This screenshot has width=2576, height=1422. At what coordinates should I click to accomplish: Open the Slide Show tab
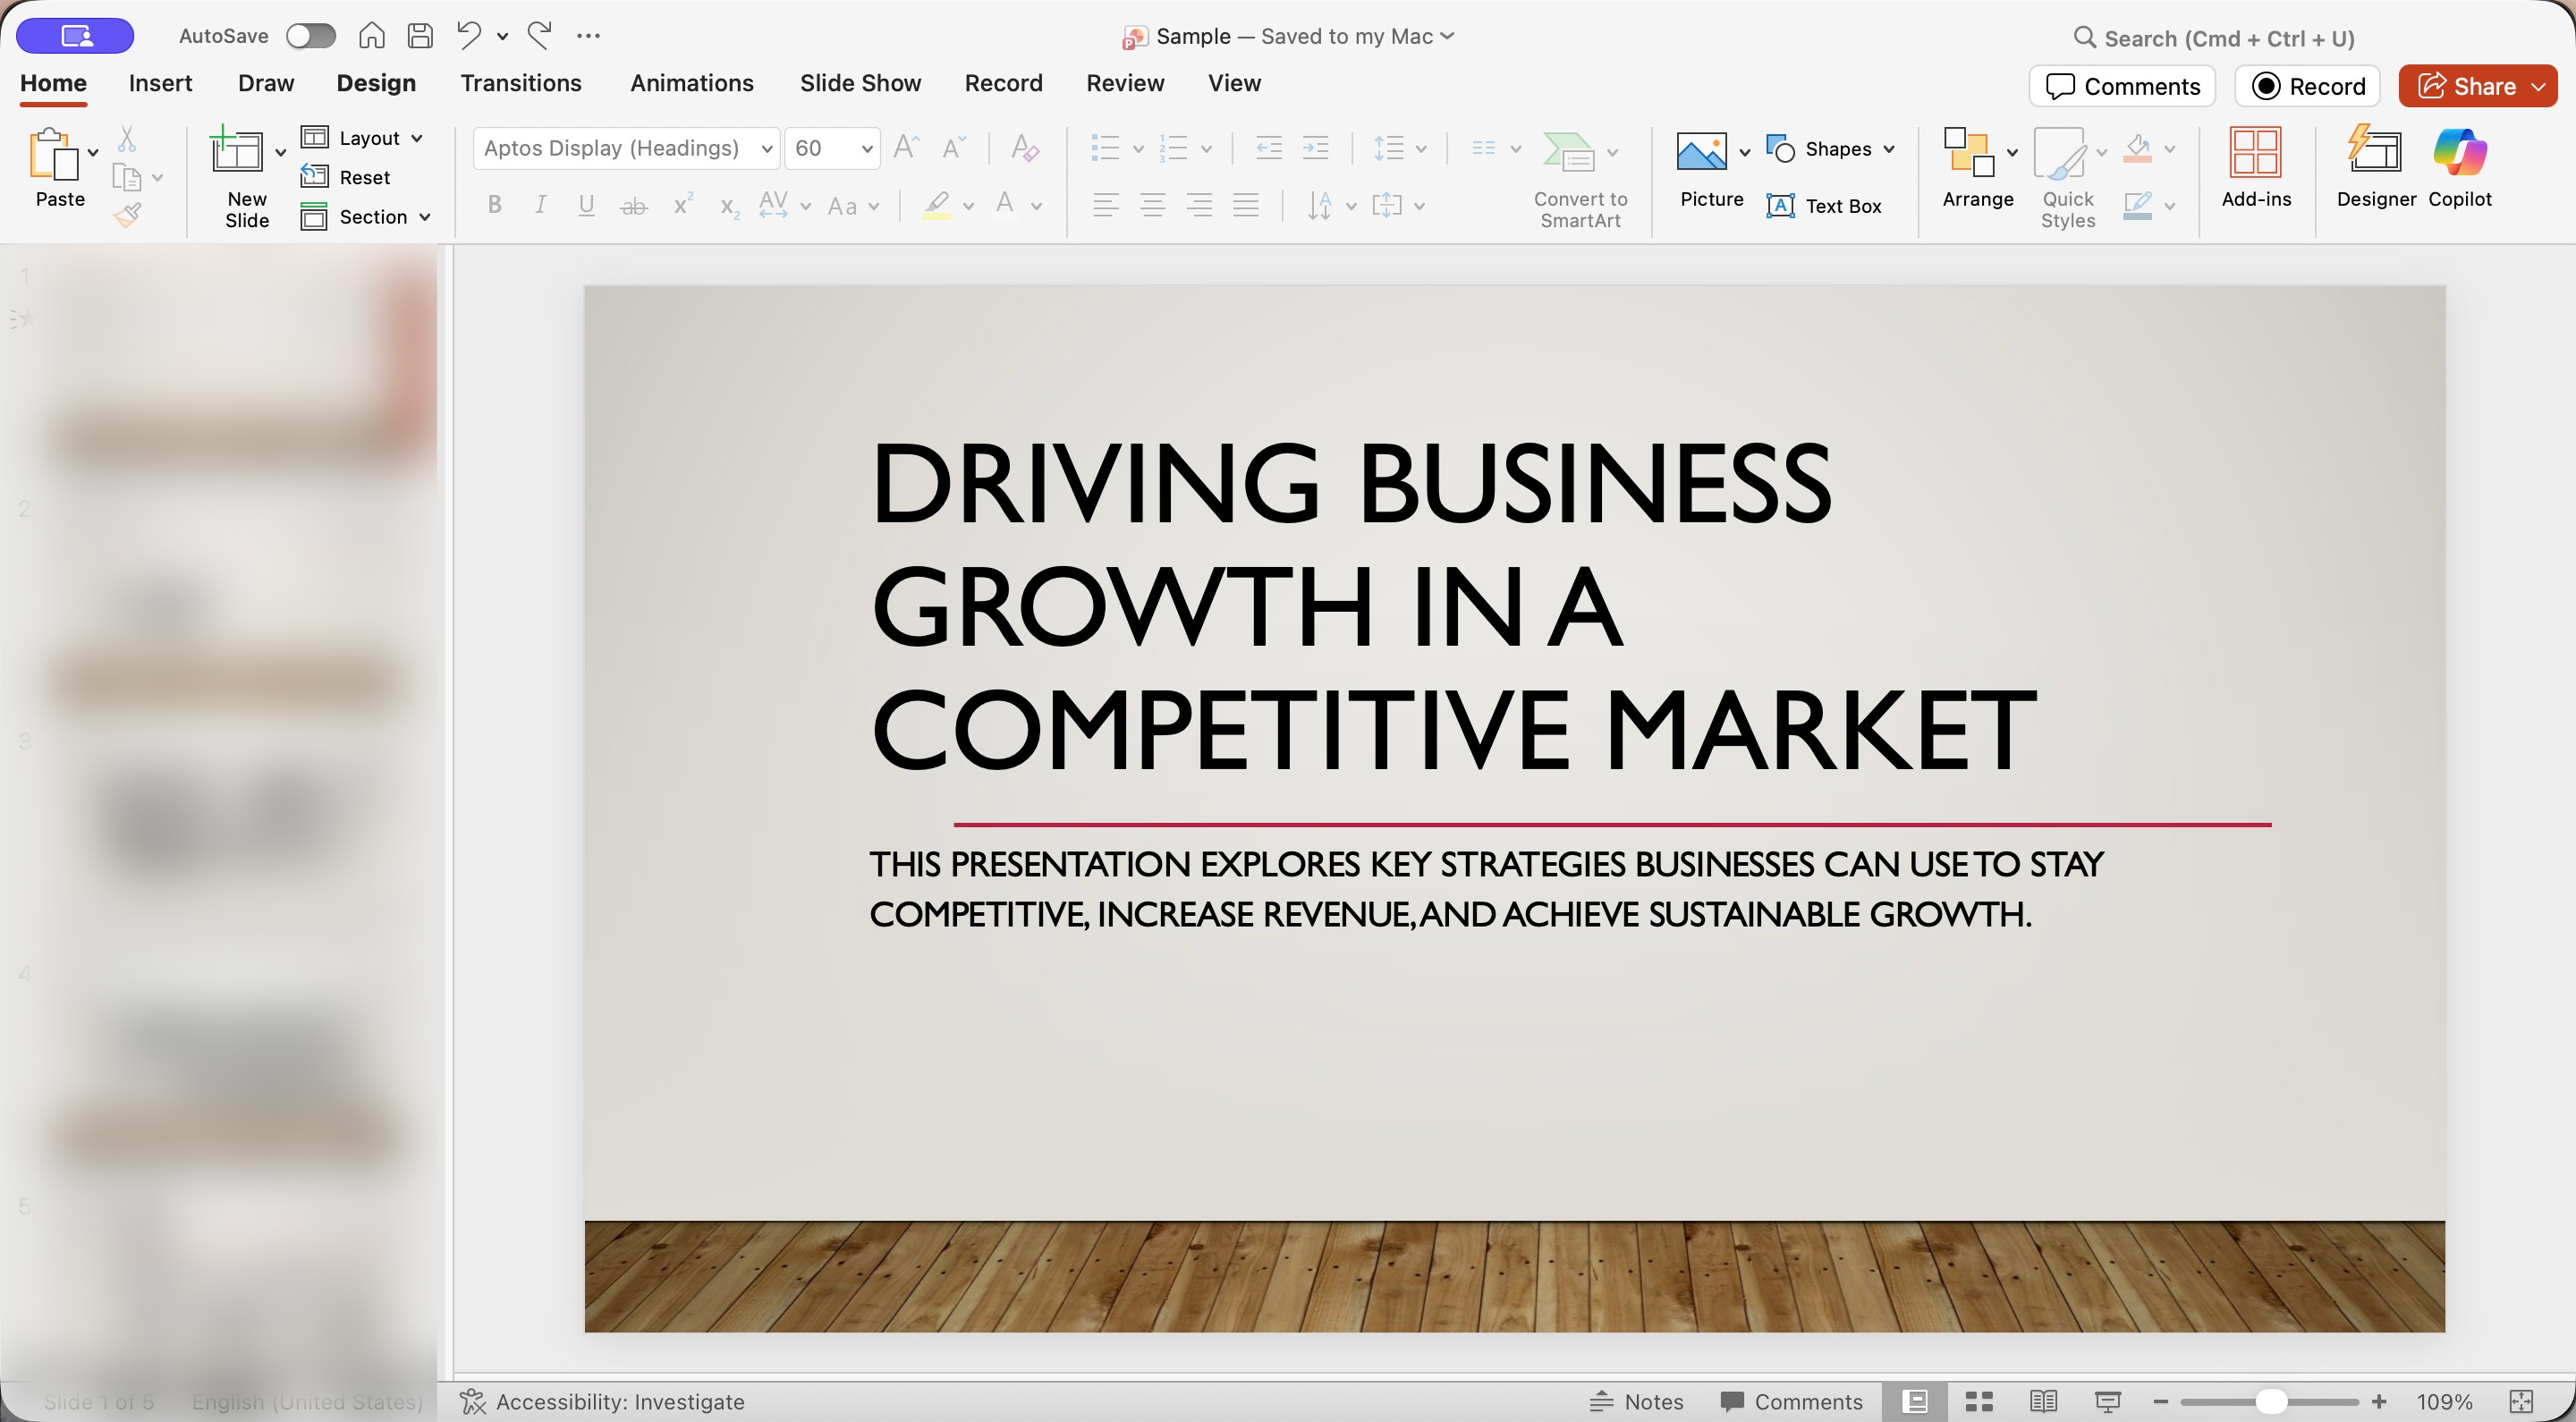pyautogui.click(x=860, y=83)
